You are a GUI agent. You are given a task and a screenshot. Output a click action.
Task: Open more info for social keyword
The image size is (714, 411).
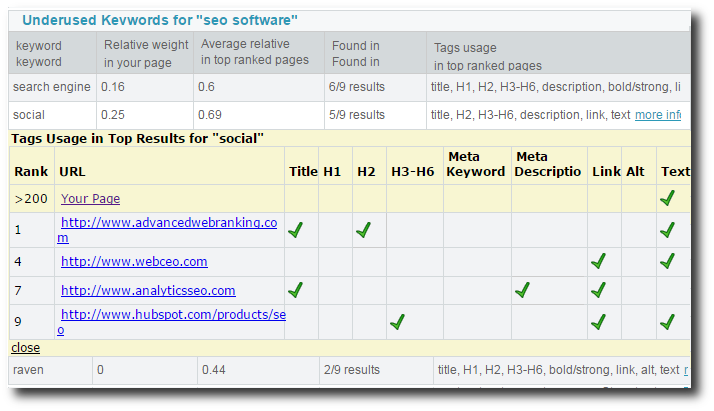[x=658, y=115]
